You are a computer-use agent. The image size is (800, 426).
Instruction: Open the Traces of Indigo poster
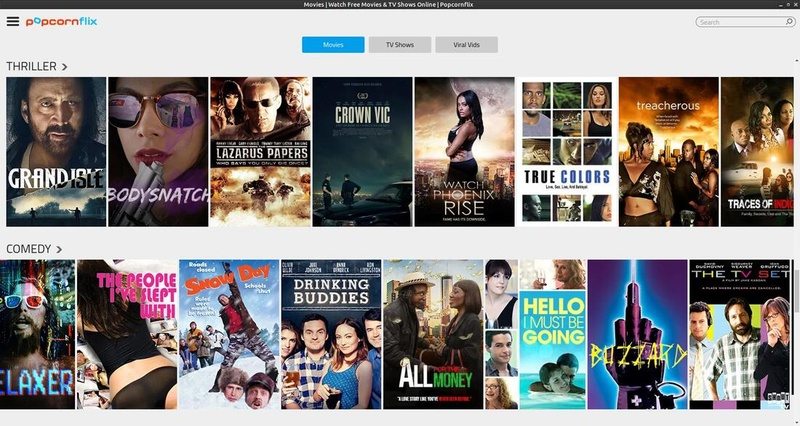pyautogui.click(x=757, y=152)
